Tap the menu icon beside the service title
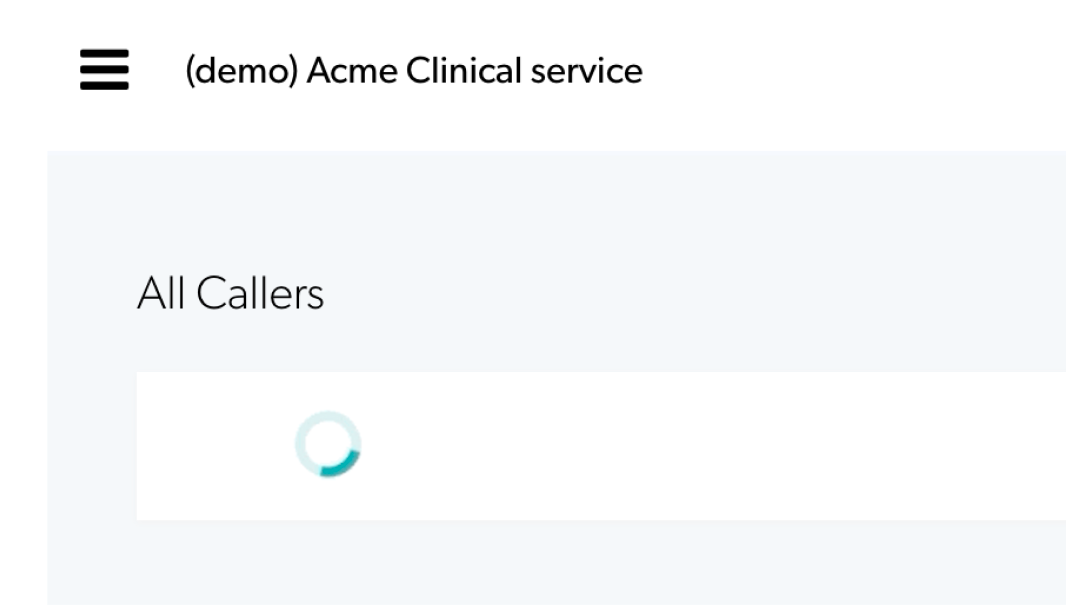 point(103,72)
